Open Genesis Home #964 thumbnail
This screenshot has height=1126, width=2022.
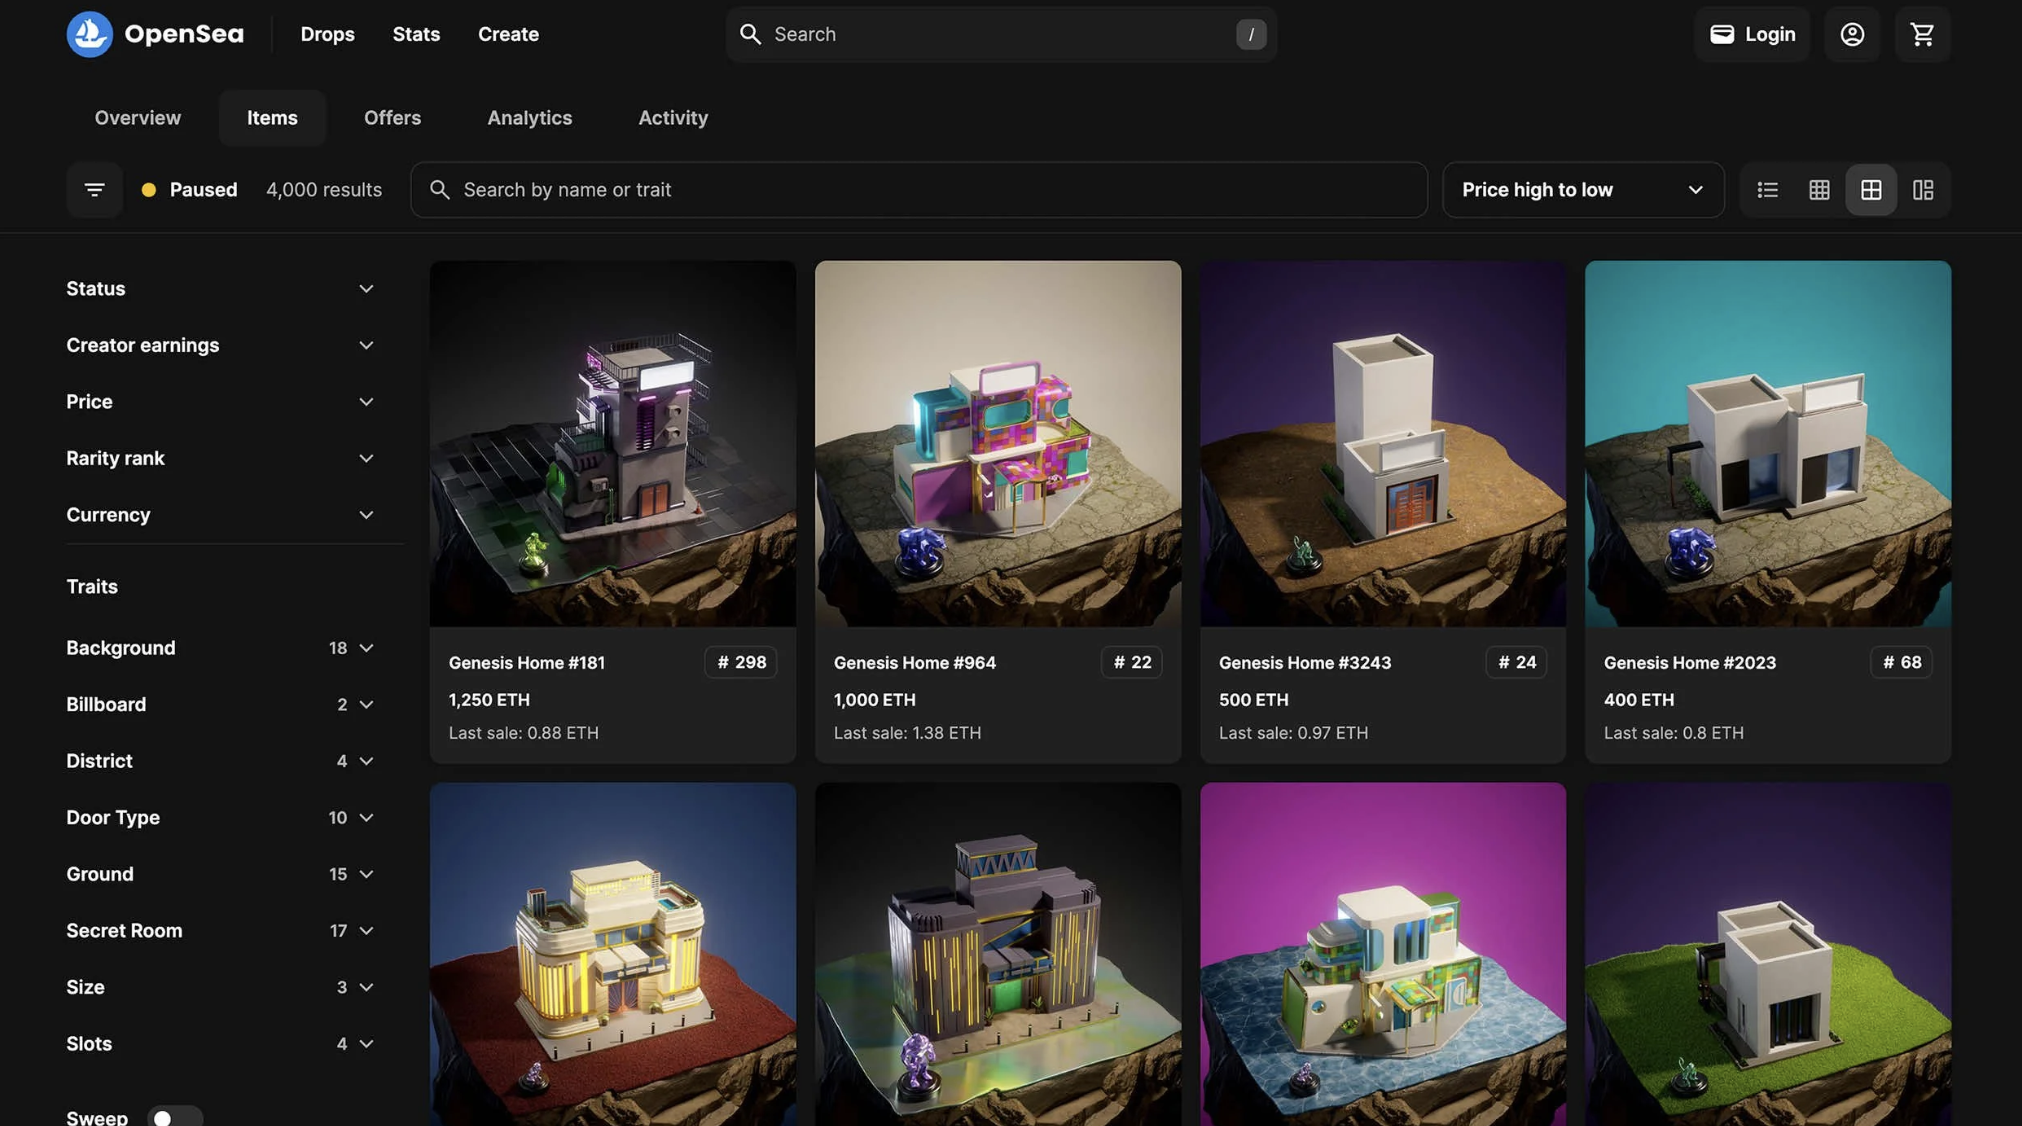click(x=997, y=444)
